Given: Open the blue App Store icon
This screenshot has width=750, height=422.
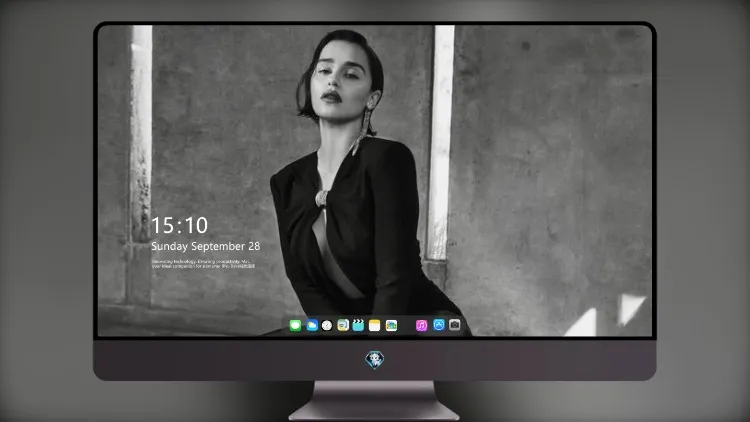Looking at the screenshot, I should coord(439,325).
